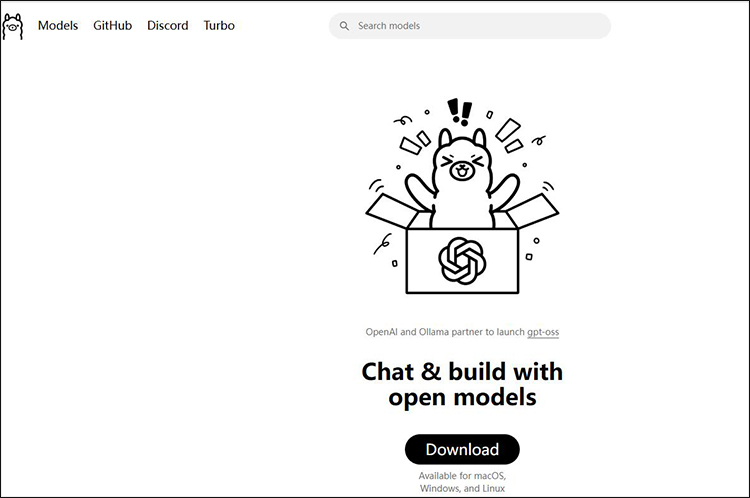Image resolution: width=750 pixels, height=498 pixels.
Task: Focus the Search models field
Action: point(470,26)
